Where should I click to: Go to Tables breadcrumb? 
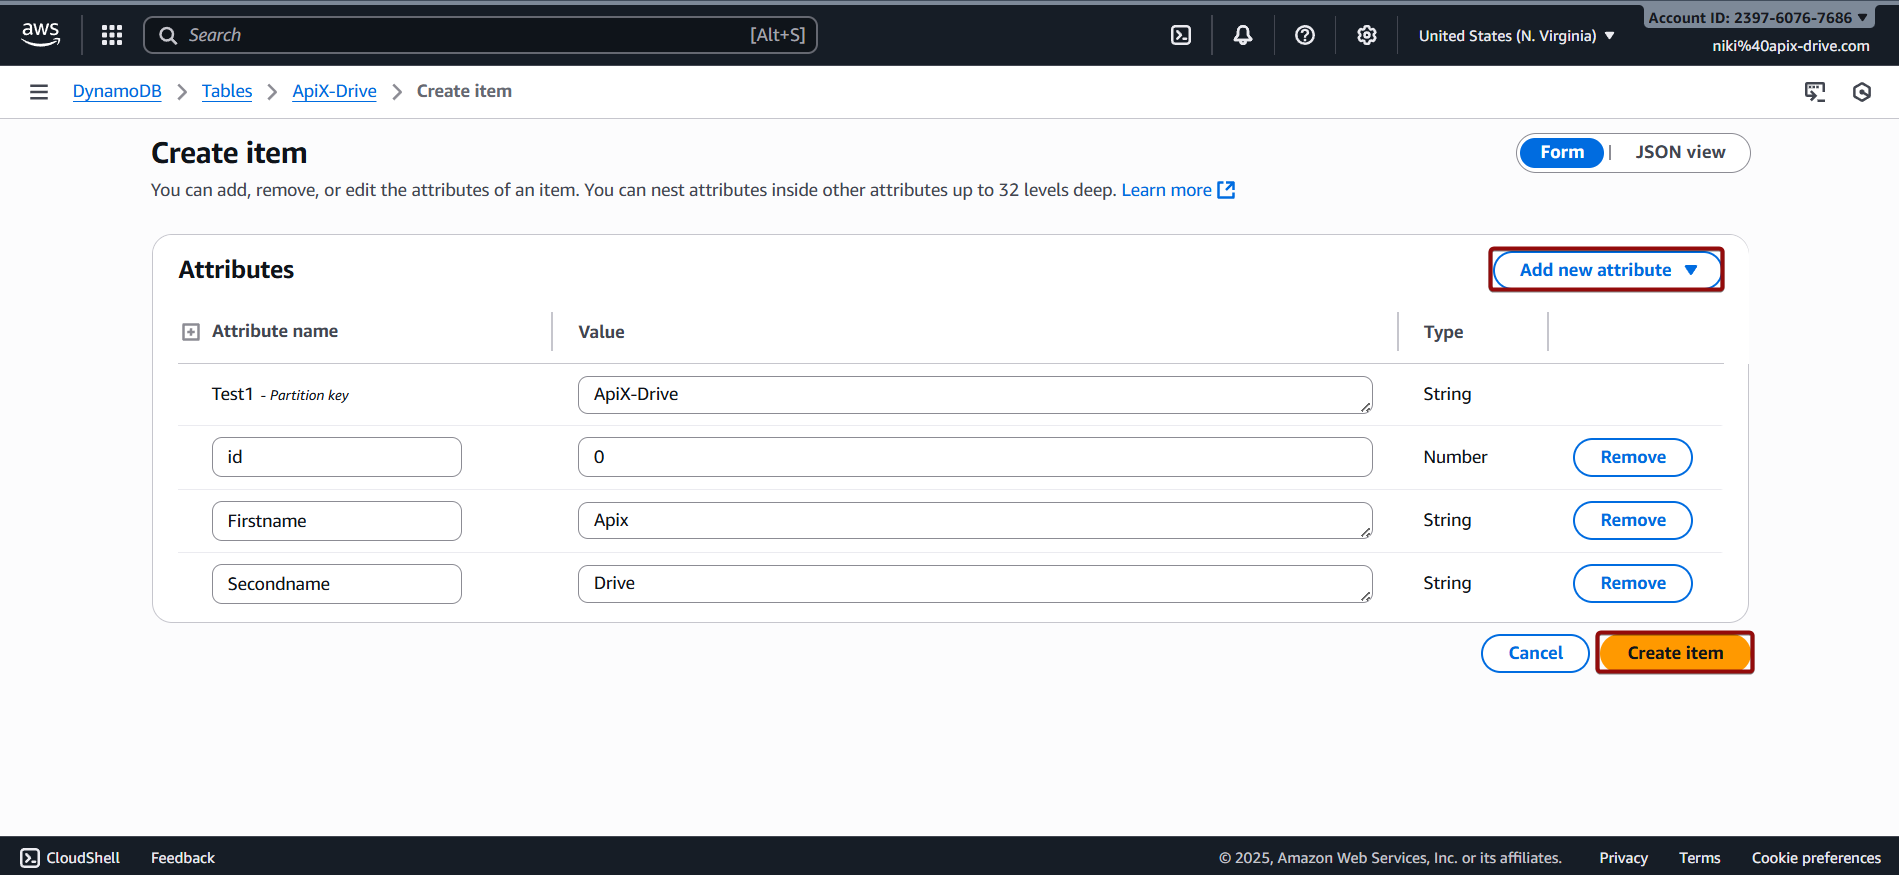(227, 91)
